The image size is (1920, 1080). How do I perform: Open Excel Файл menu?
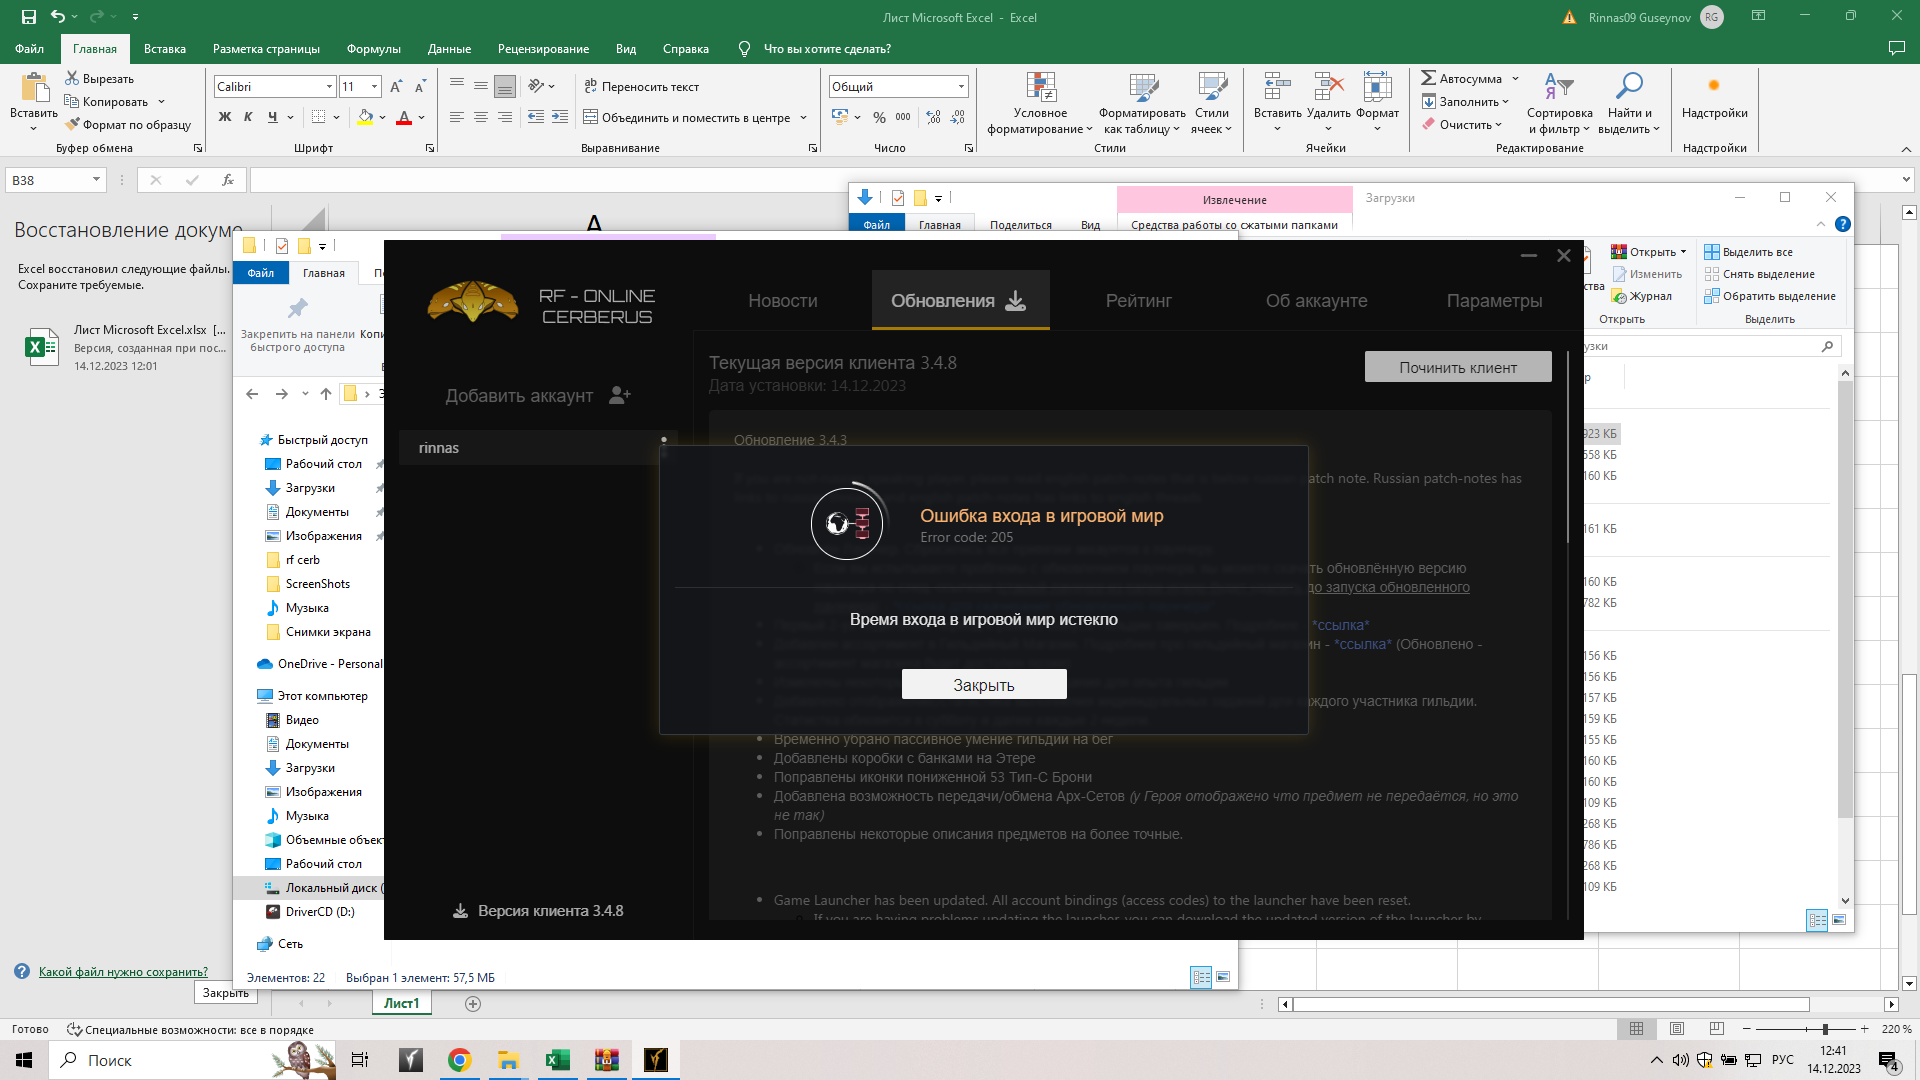click(29, 48)
